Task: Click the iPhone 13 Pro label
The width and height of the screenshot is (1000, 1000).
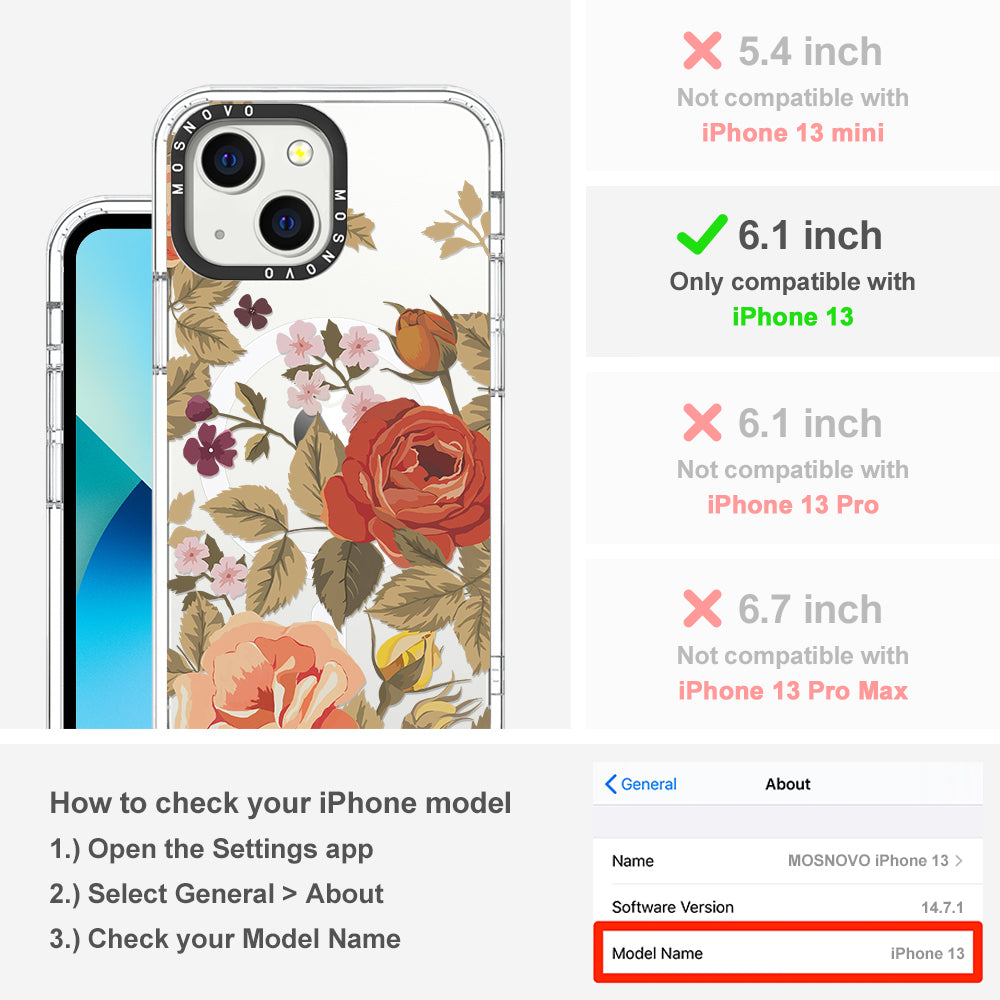Action: 793,504
